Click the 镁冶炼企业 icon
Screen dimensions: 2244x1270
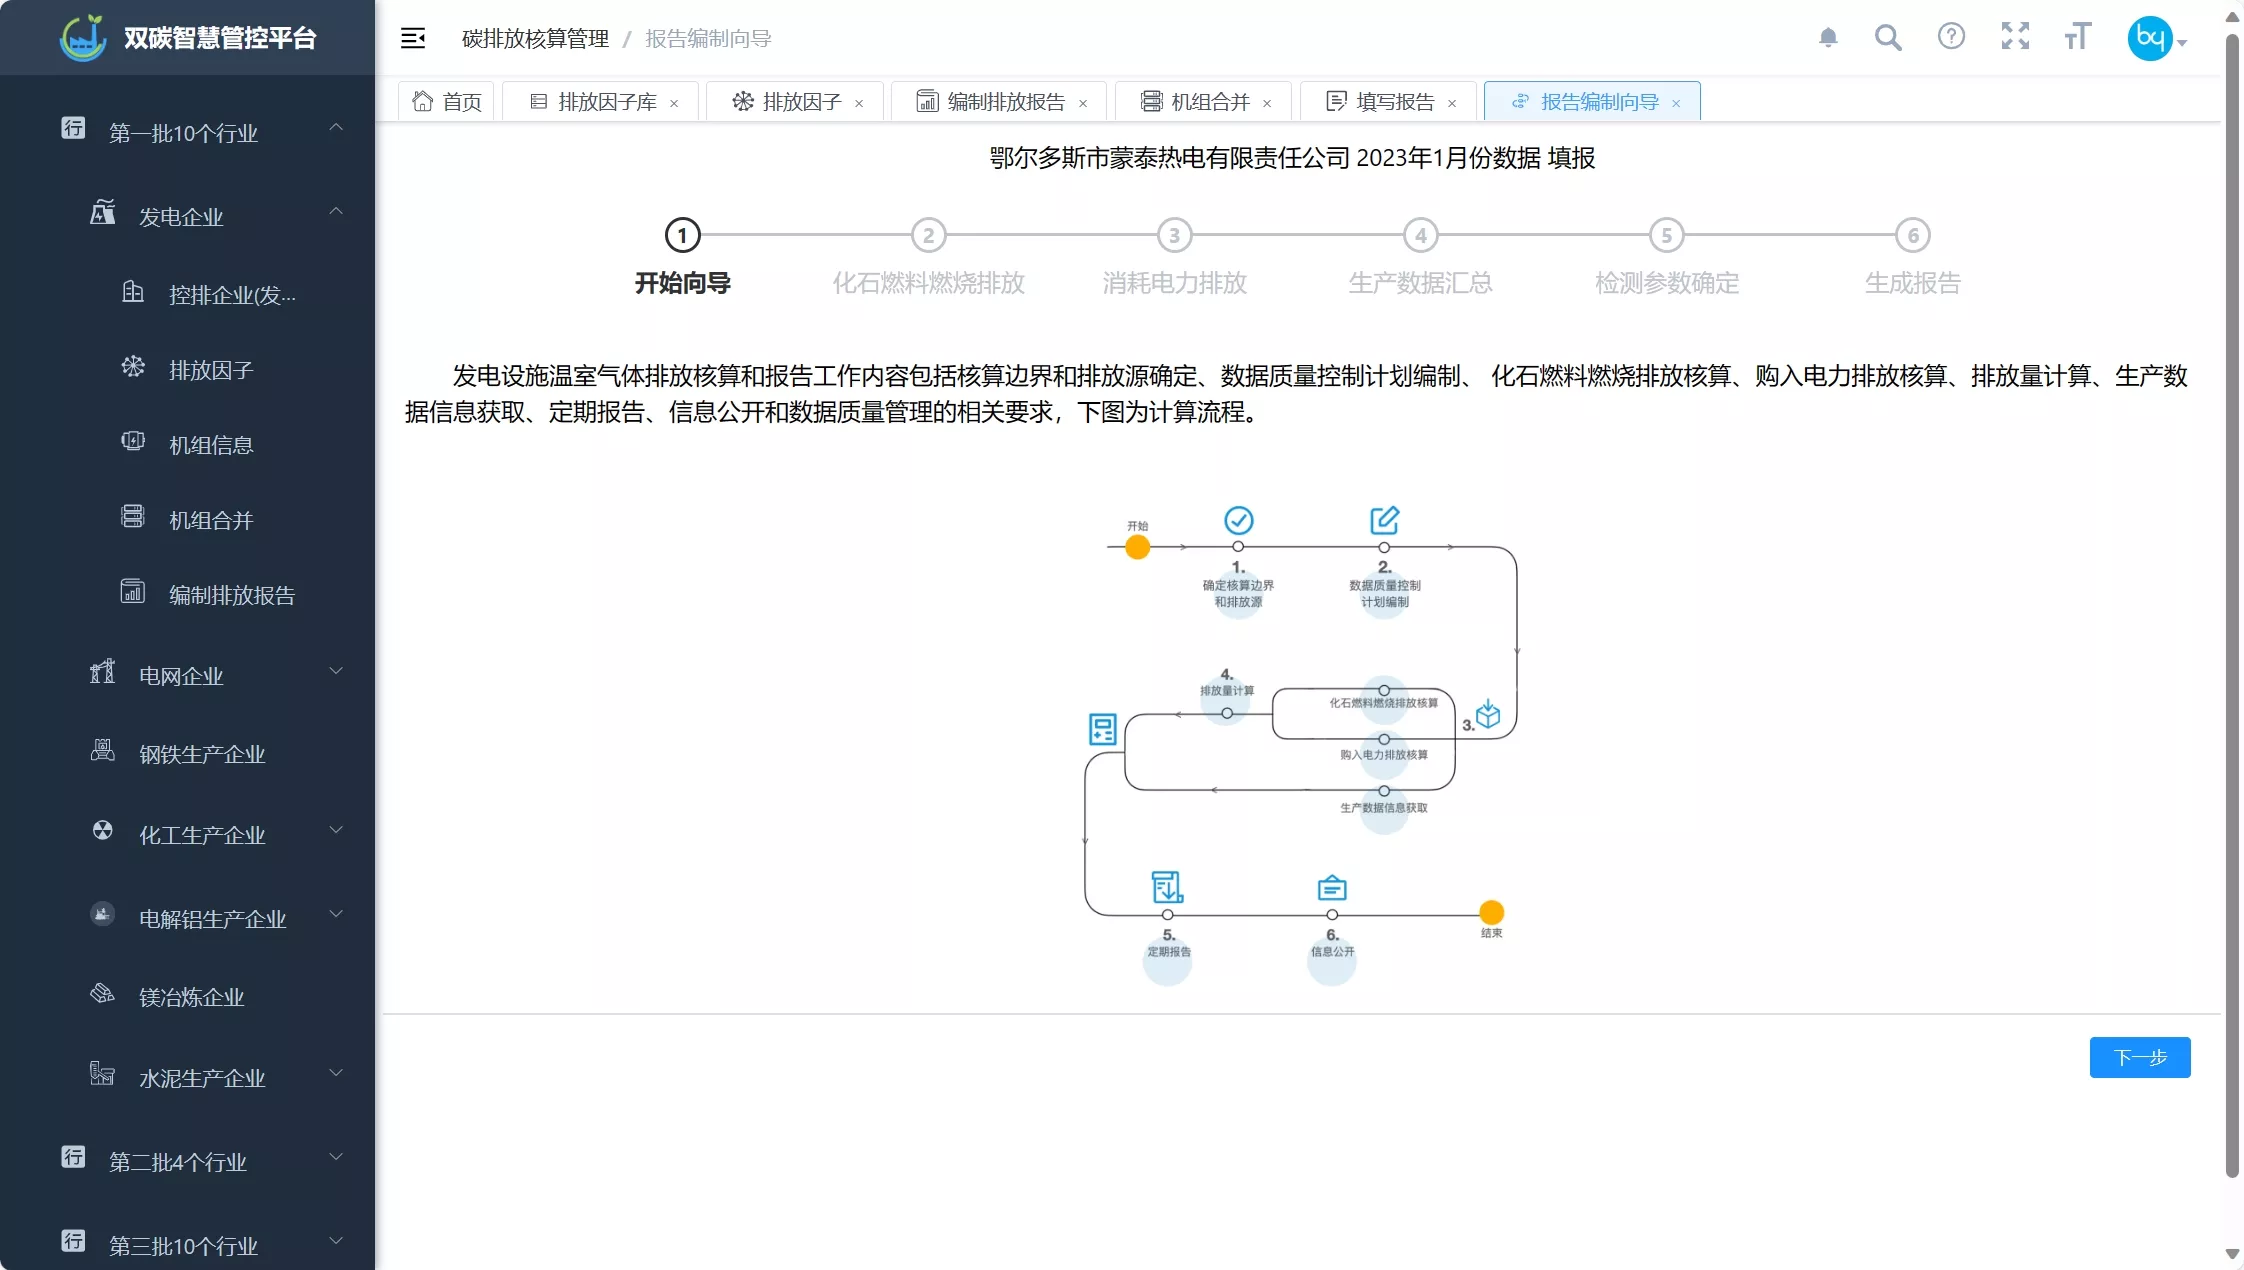[103, 993]
